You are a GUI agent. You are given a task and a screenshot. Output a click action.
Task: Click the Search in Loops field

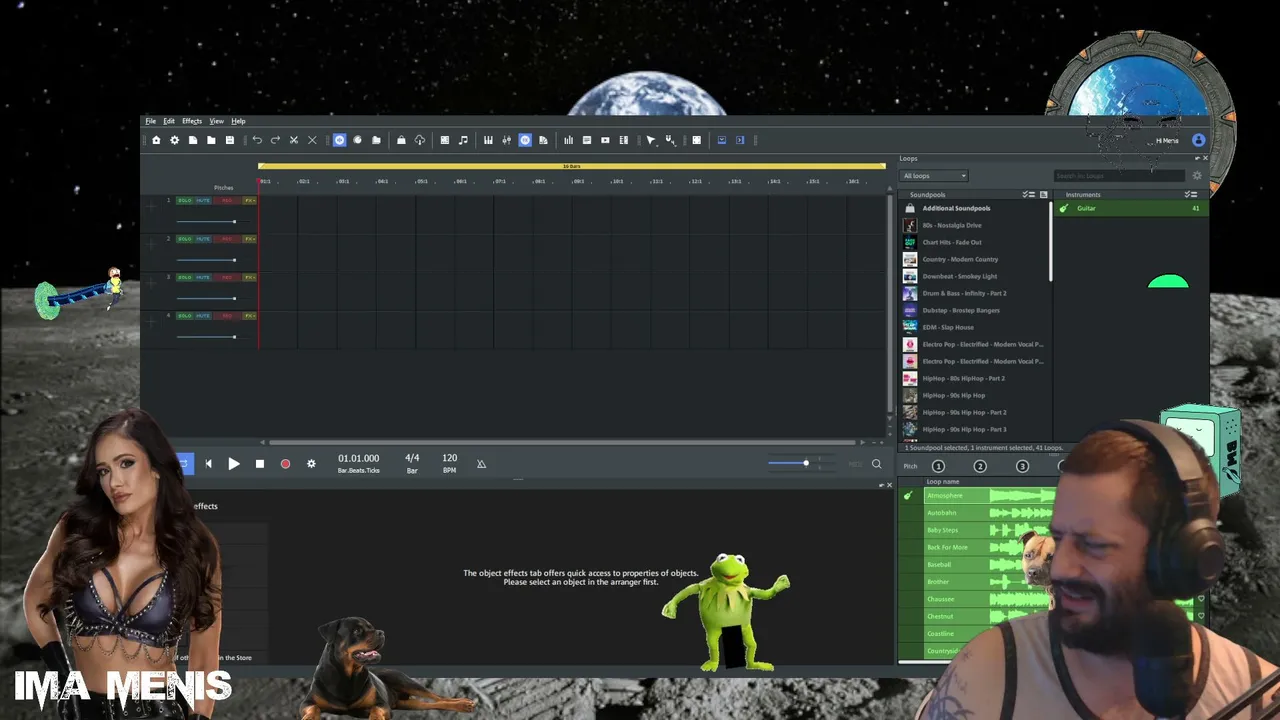pyautogui.click(x=1119, y=176)
